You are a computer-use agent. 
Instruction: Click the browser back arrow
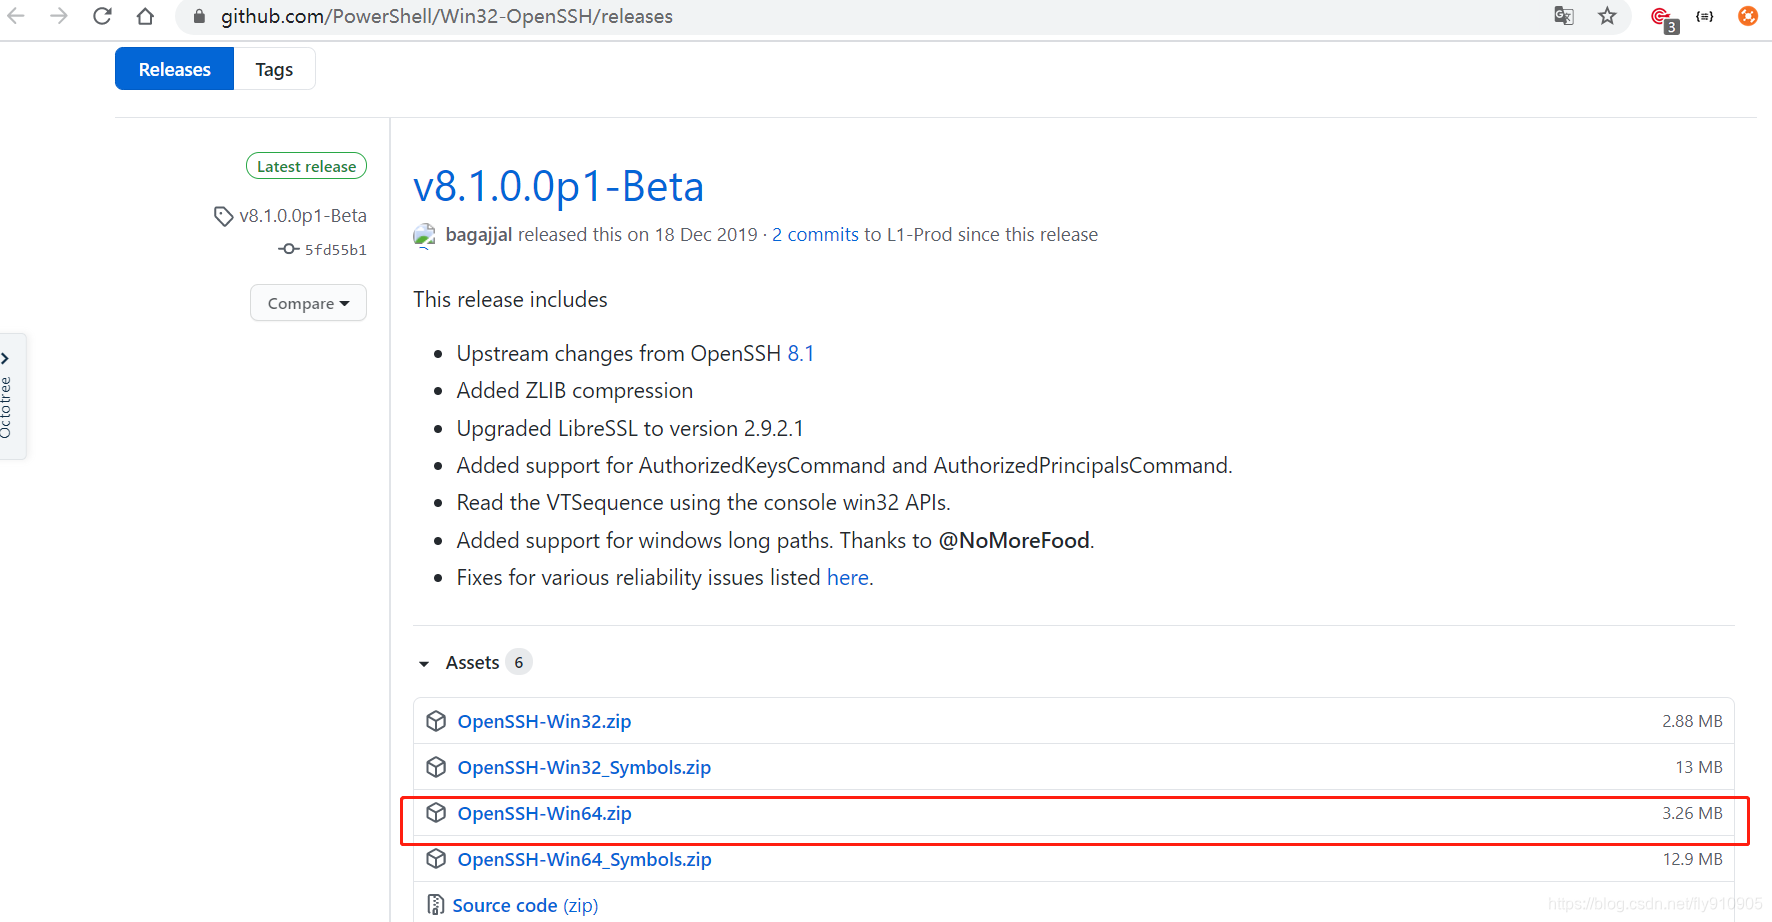pyautogui.click(x=17, y=16)
